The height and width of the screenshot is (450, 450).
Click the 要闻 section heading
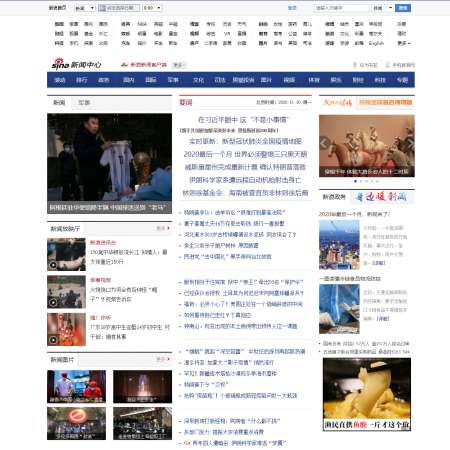(186, 102)
